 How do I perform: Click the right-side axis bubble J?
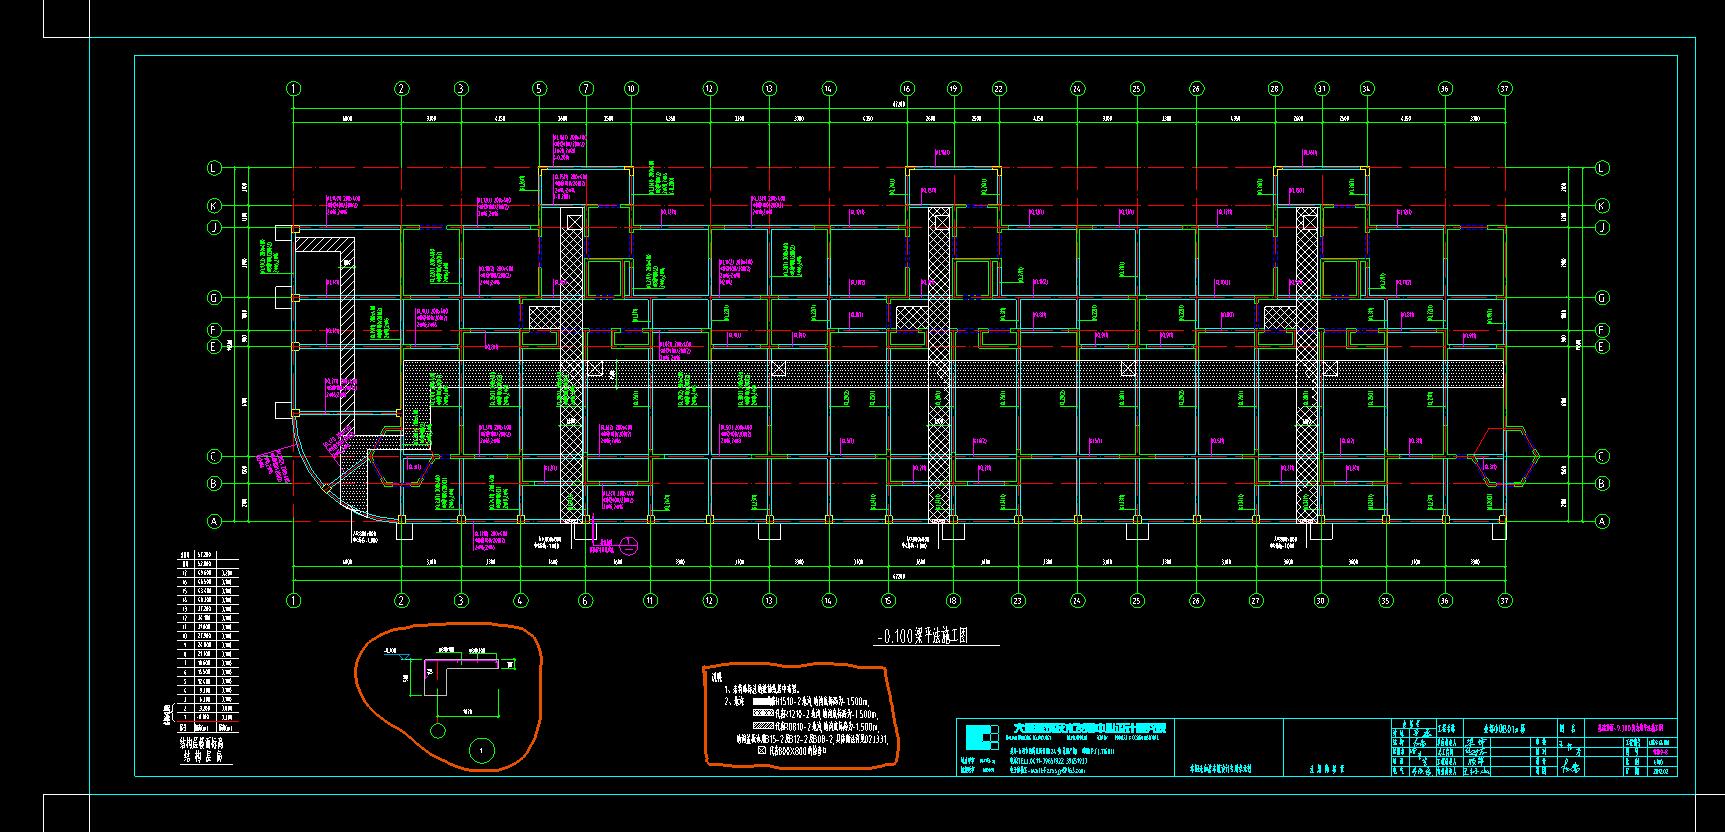[1602, 227]
